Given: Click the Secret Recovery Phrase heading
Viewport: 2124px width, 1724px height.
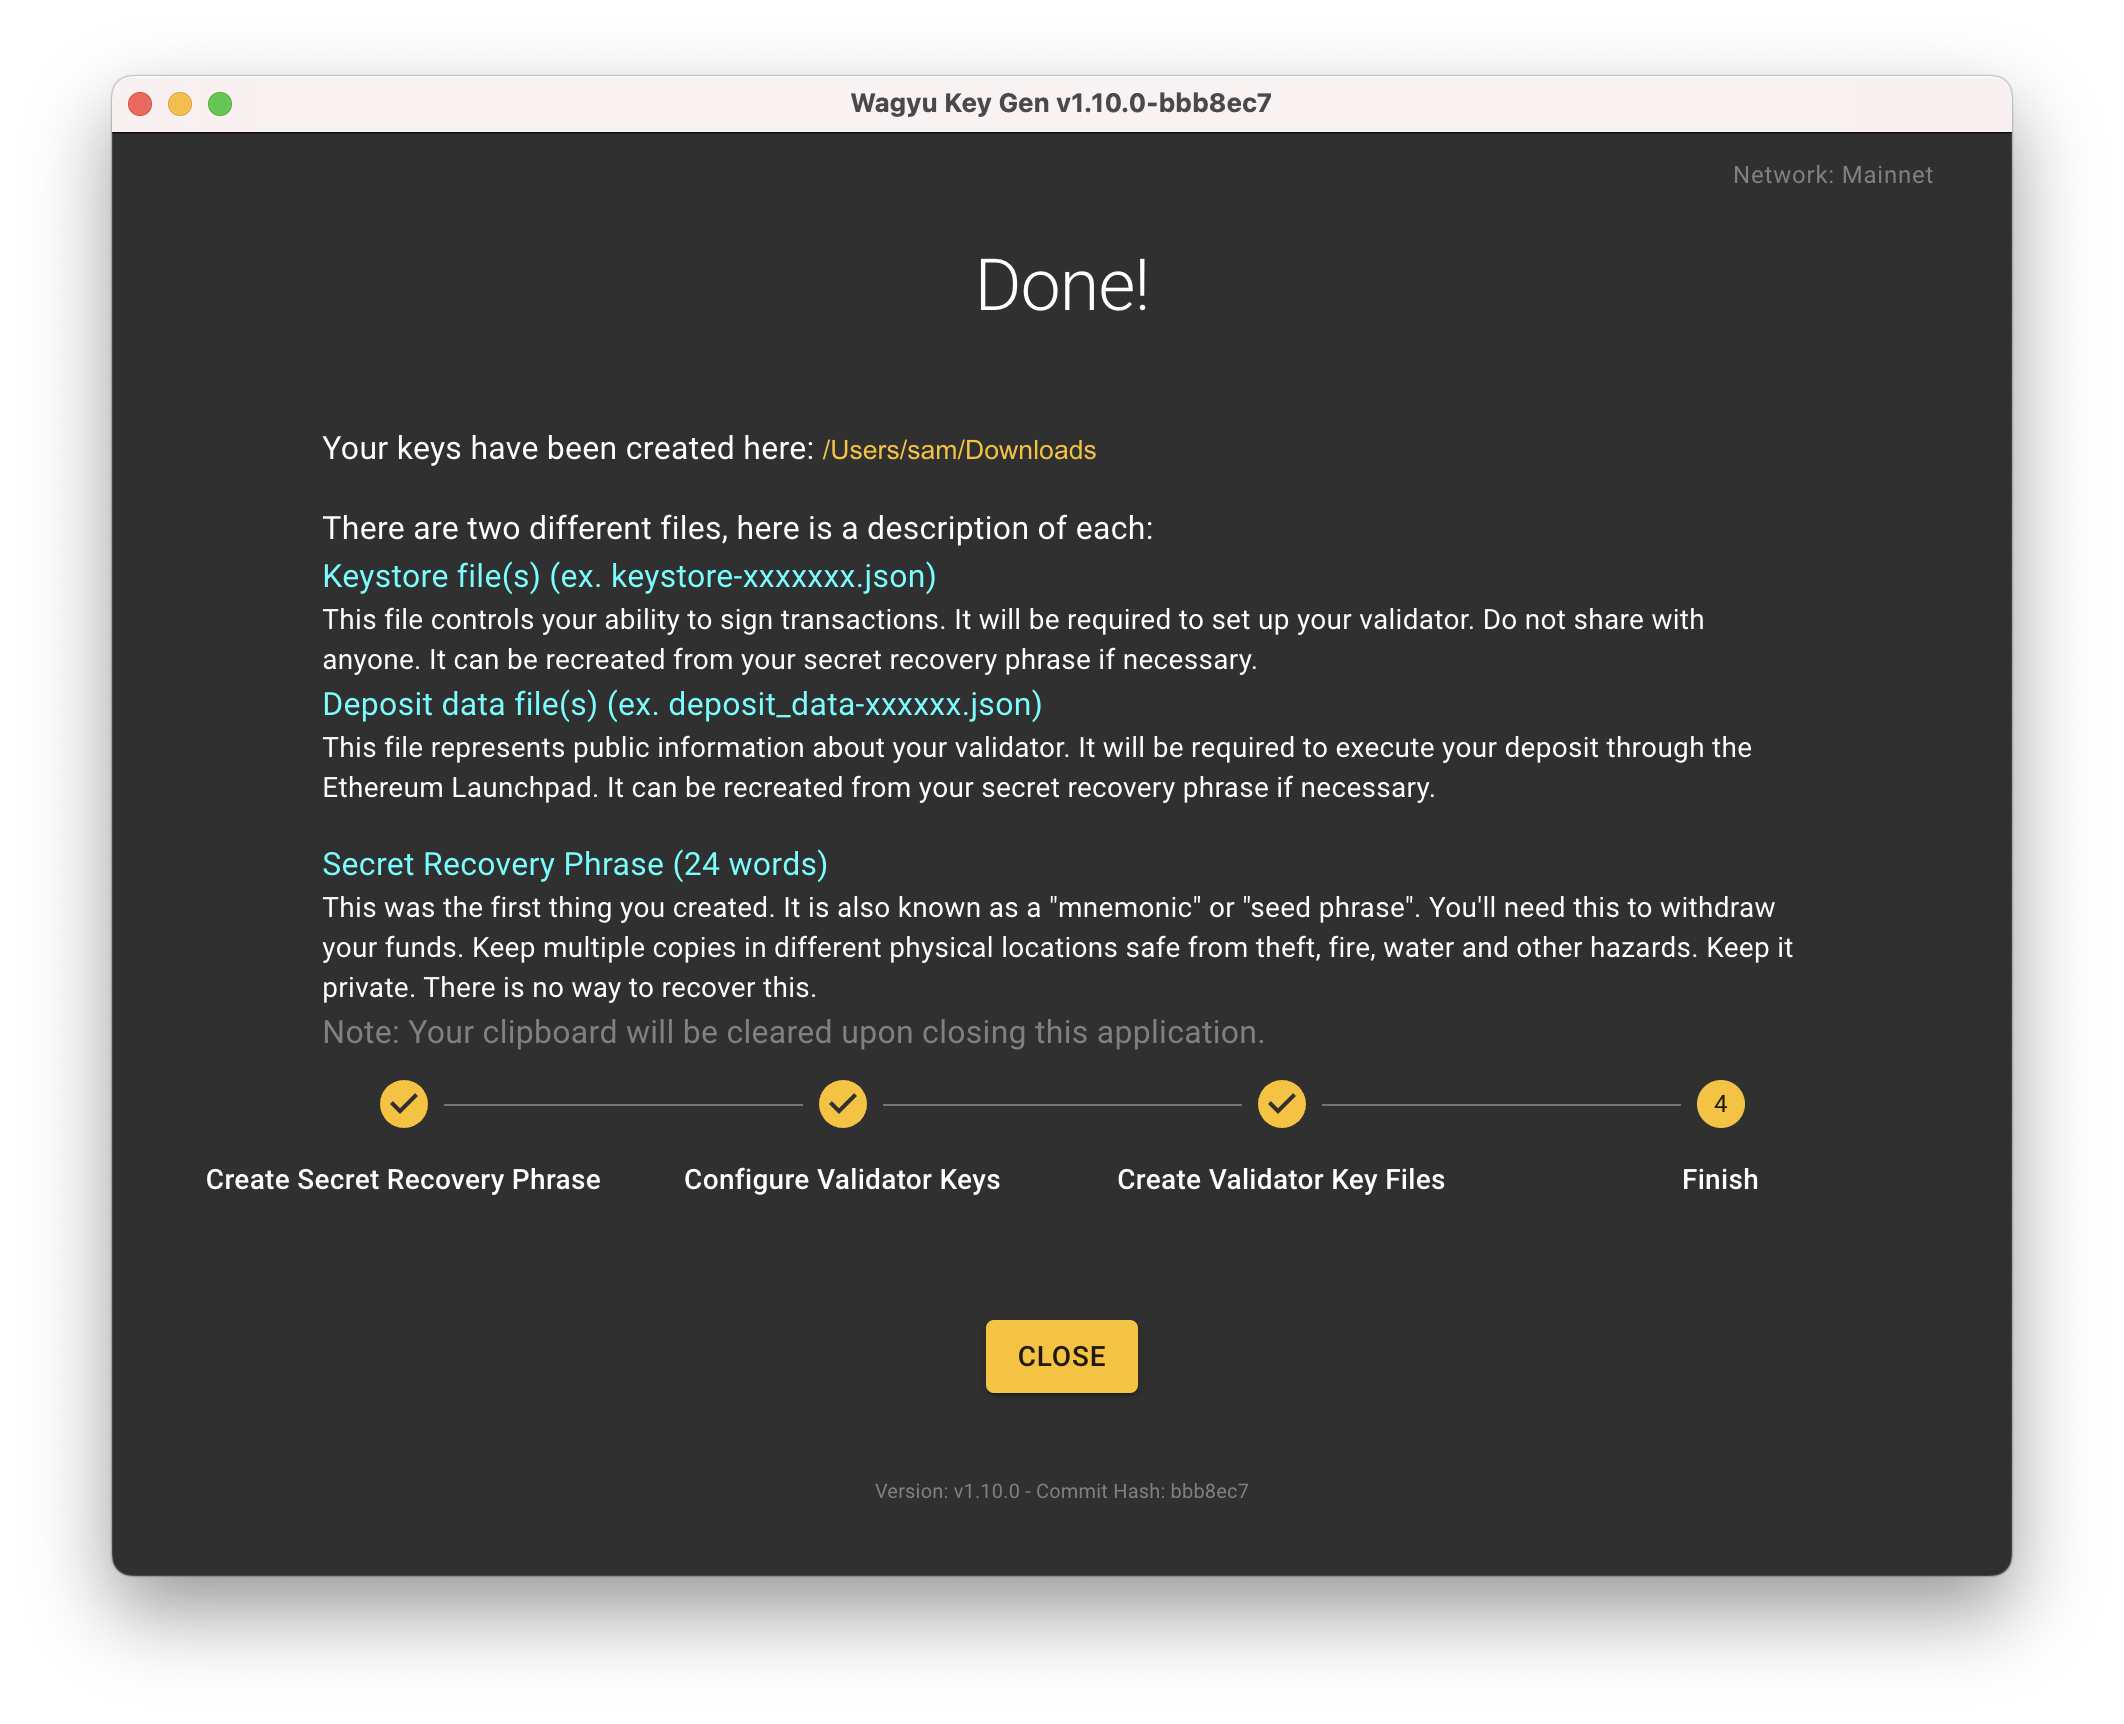Looking at the screenshot, I should (x=575, y=864).
